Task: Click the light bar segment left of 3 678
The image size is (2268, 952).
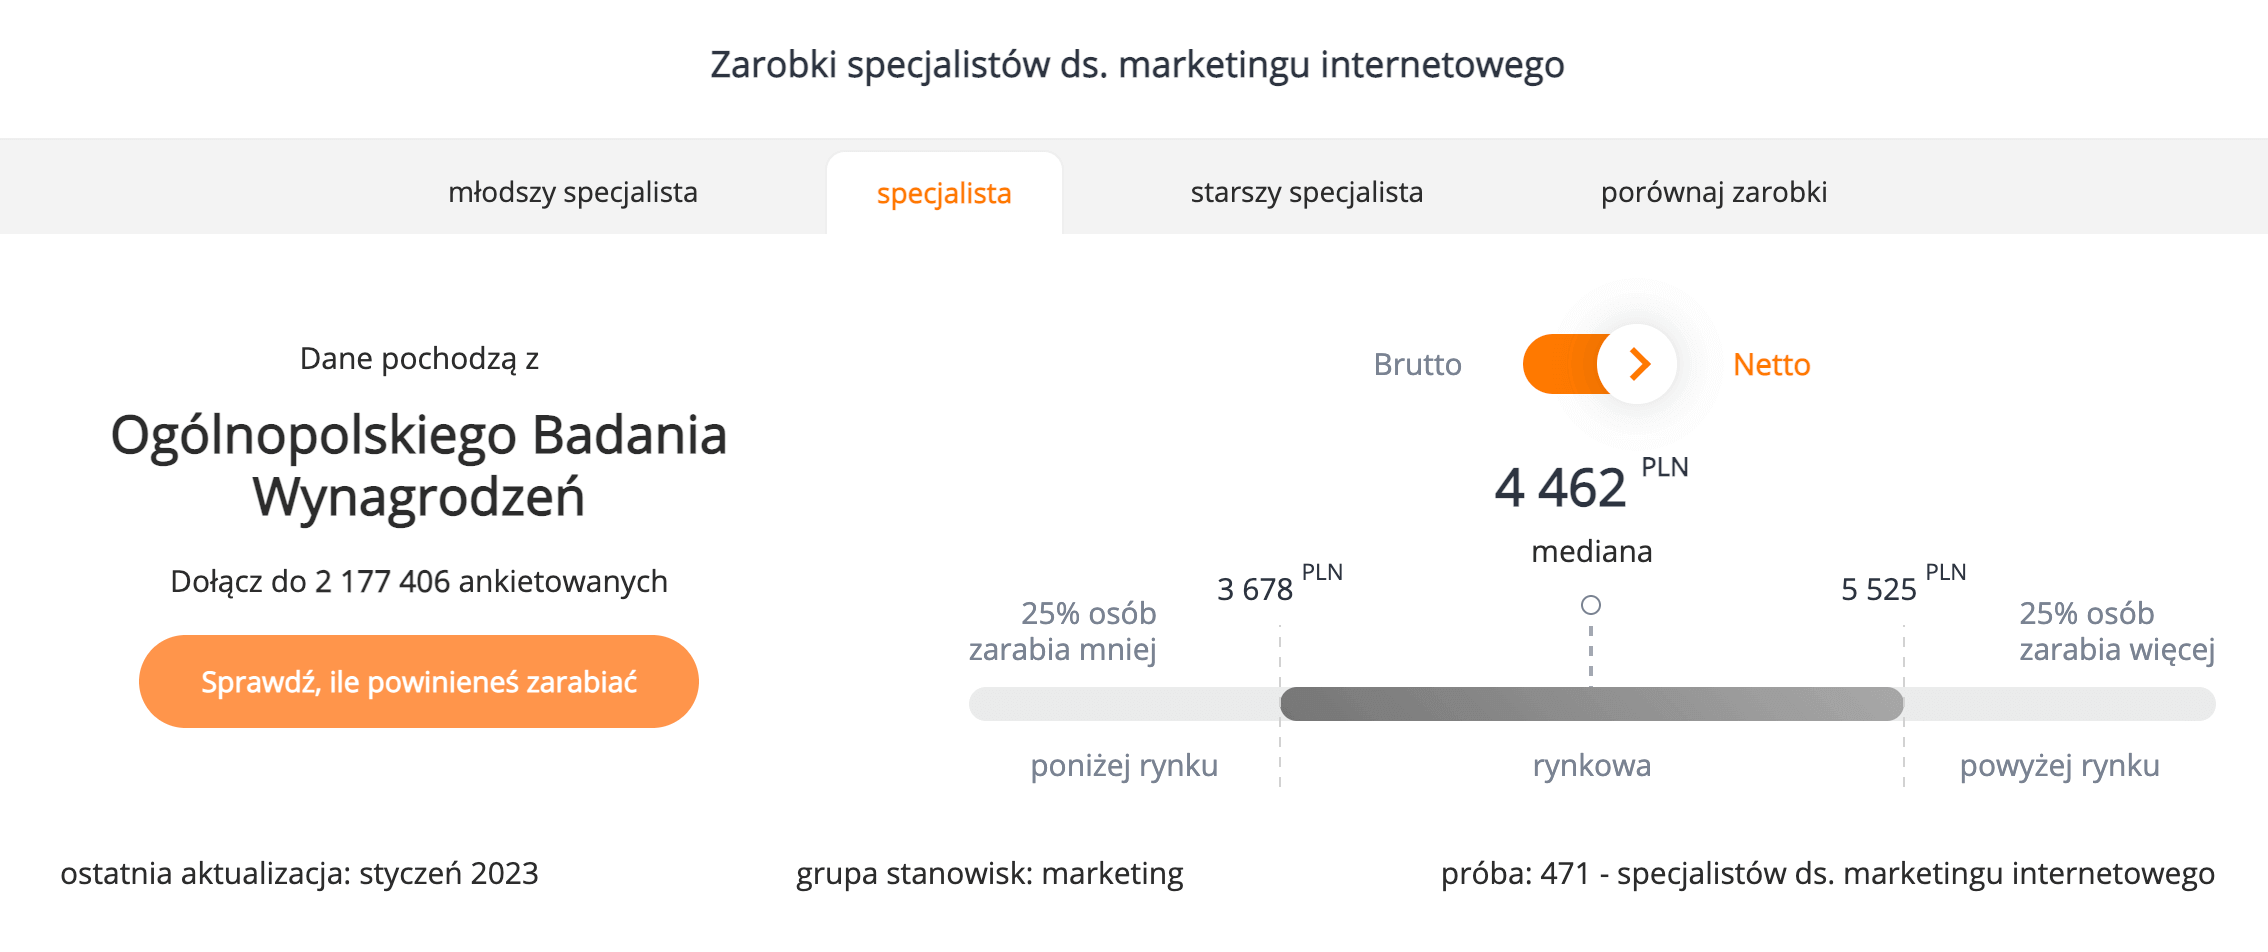Action: click(1124, 704)
